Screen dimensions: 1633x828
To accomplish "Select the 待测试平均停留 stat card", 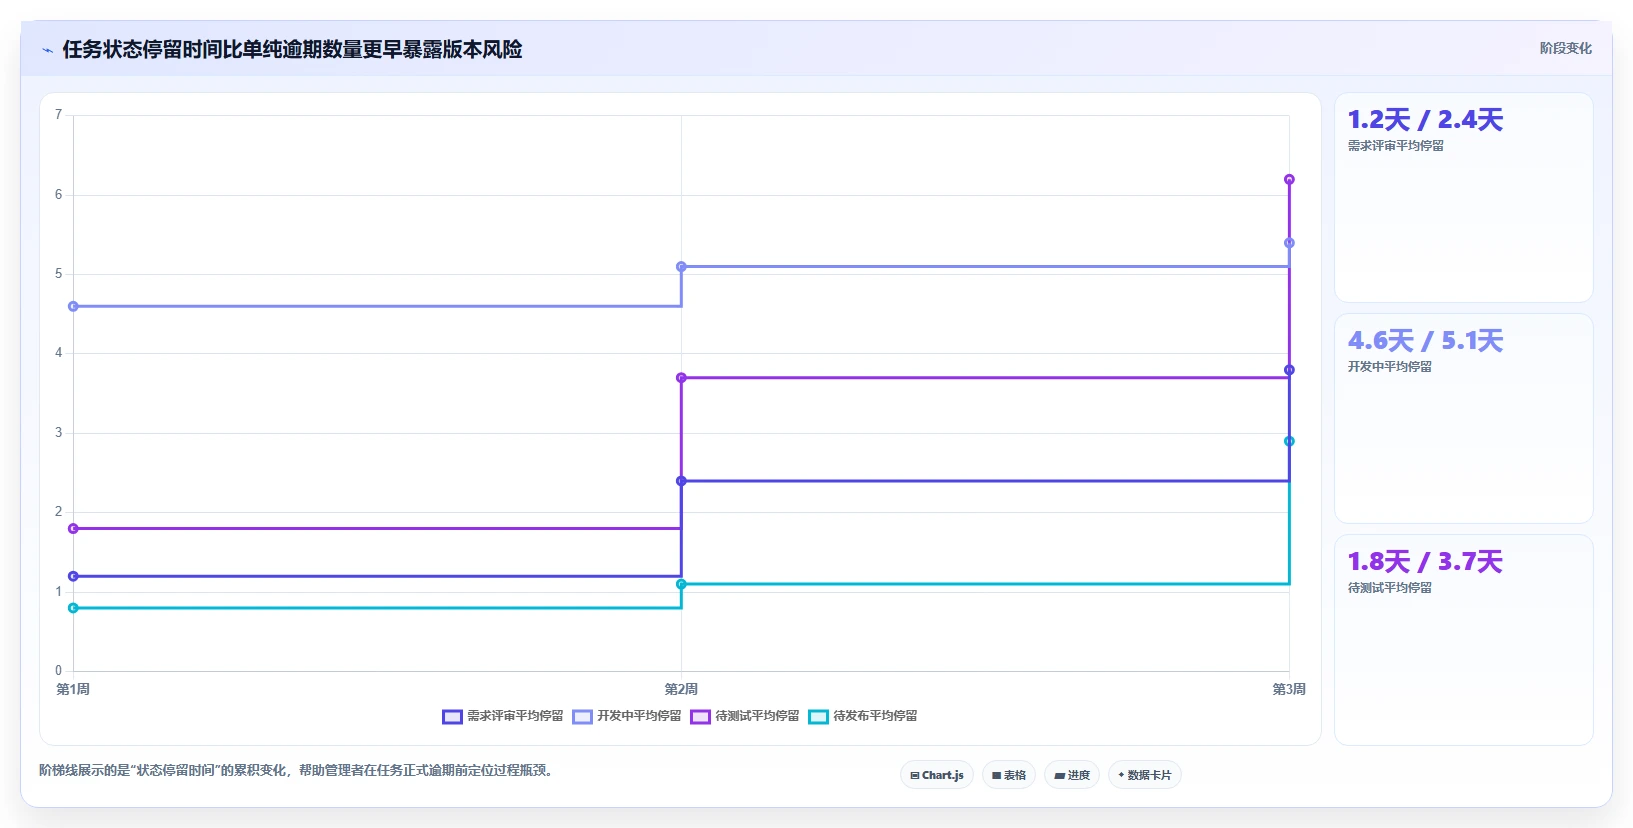I will 1464,640.
